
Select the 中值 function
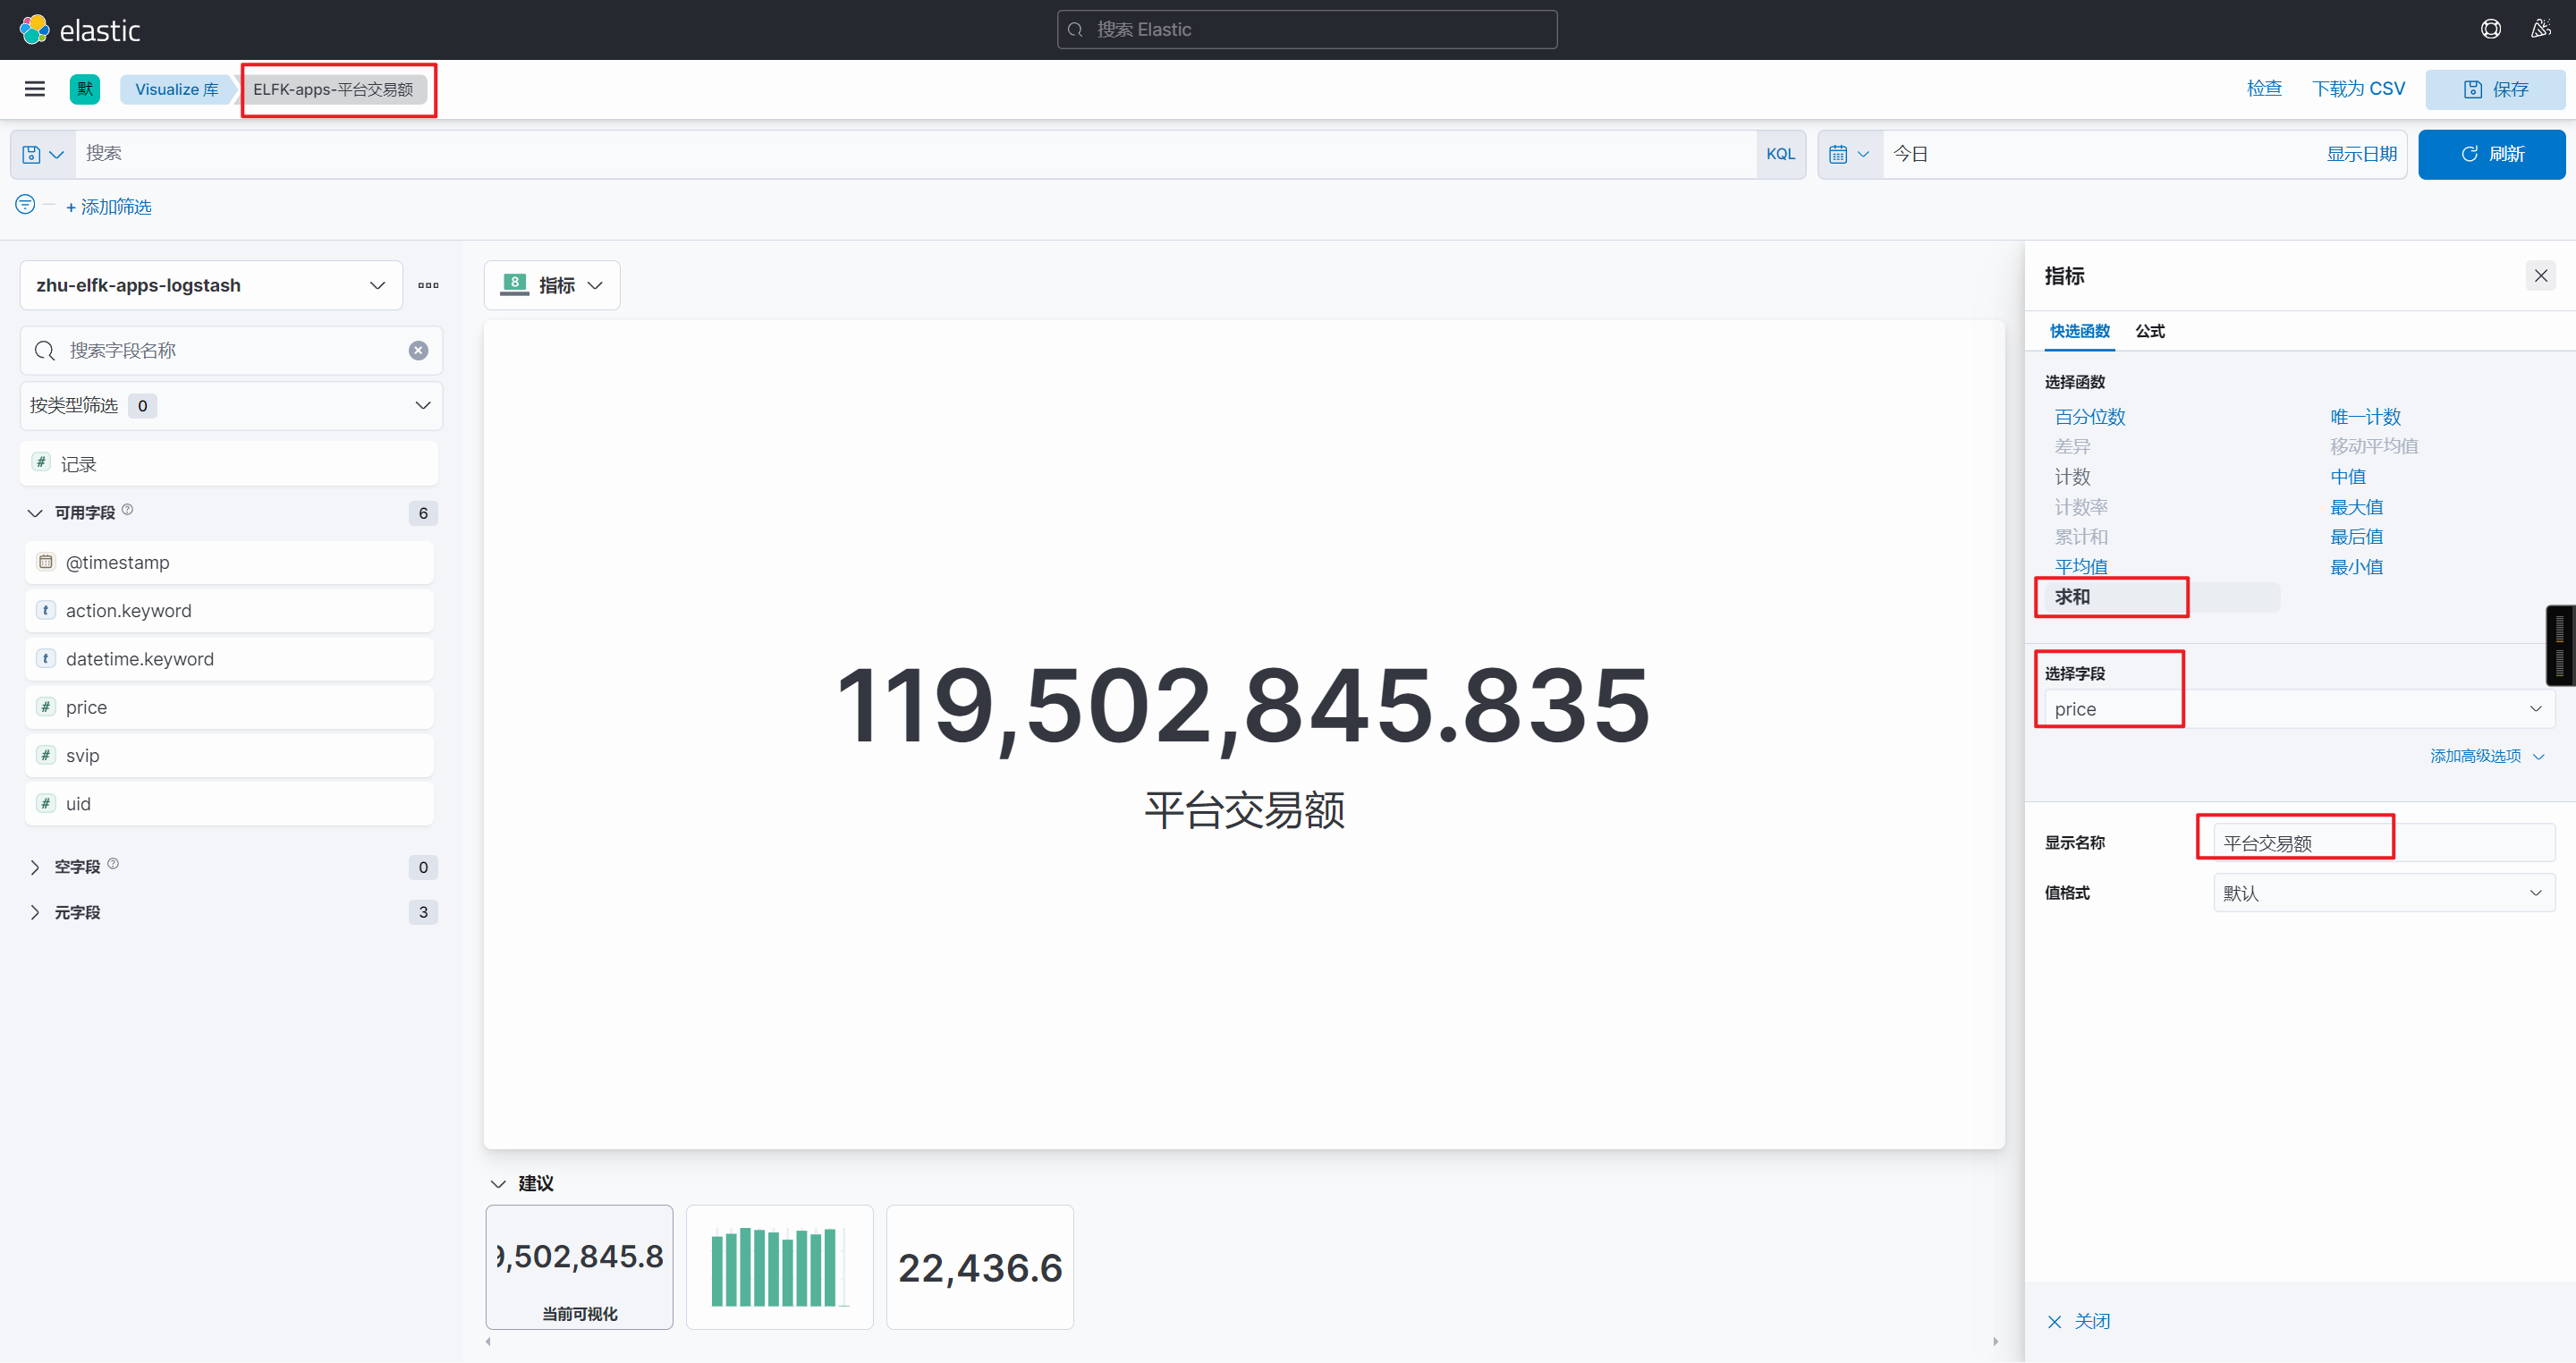click(x=2347, y=476)
